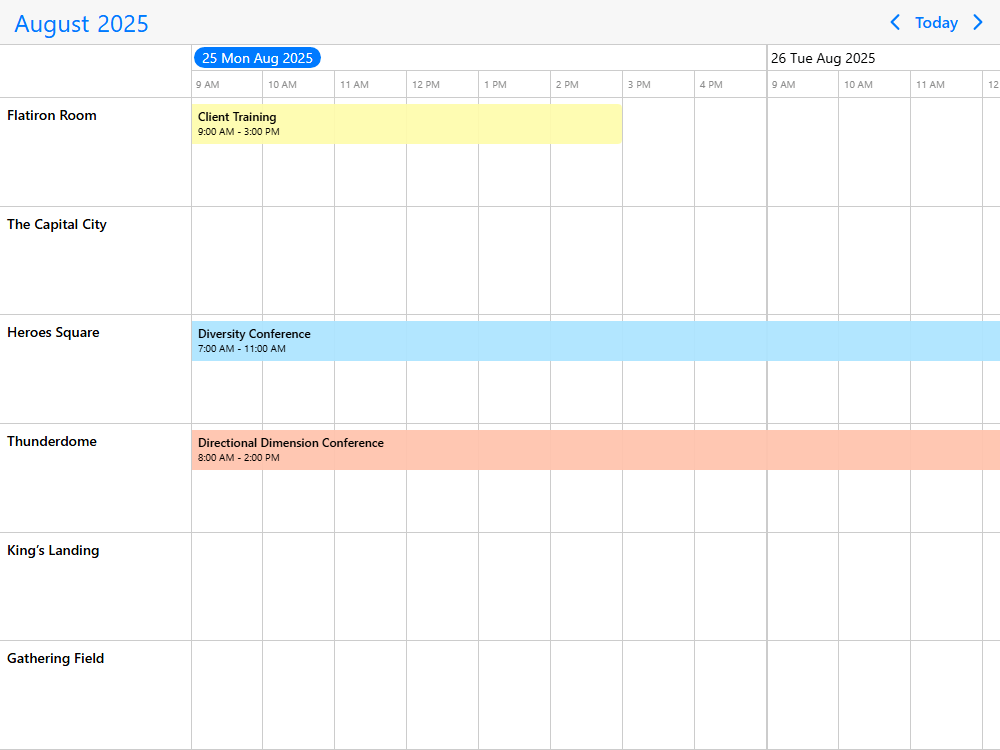Screen dimensions: 1000x750
Task: Open the Directional Dimension Conference event
Action: pyautogui.click(x=595, y=450)
